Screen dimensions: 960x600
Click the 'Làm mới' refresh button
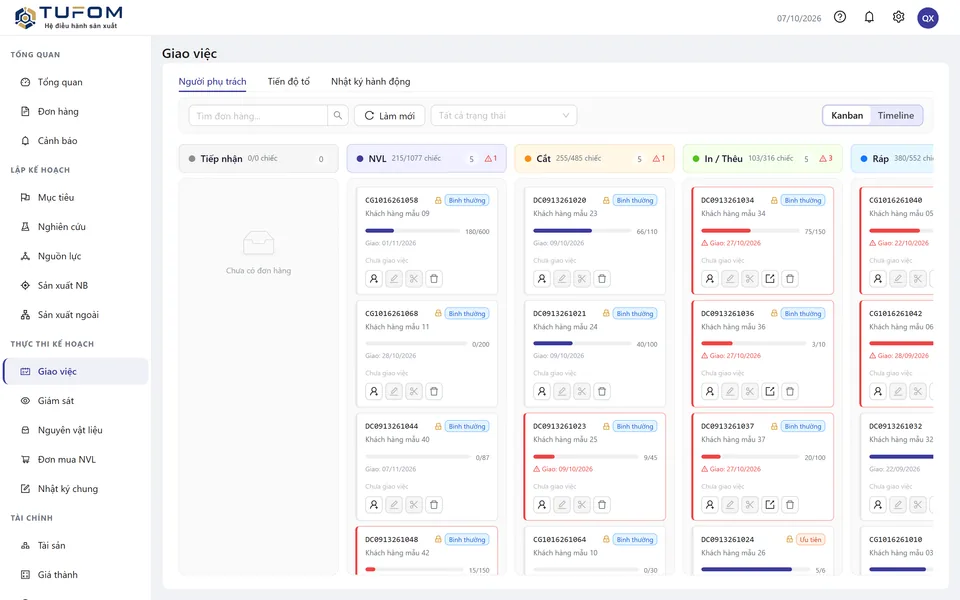click(x=389, y=115)
